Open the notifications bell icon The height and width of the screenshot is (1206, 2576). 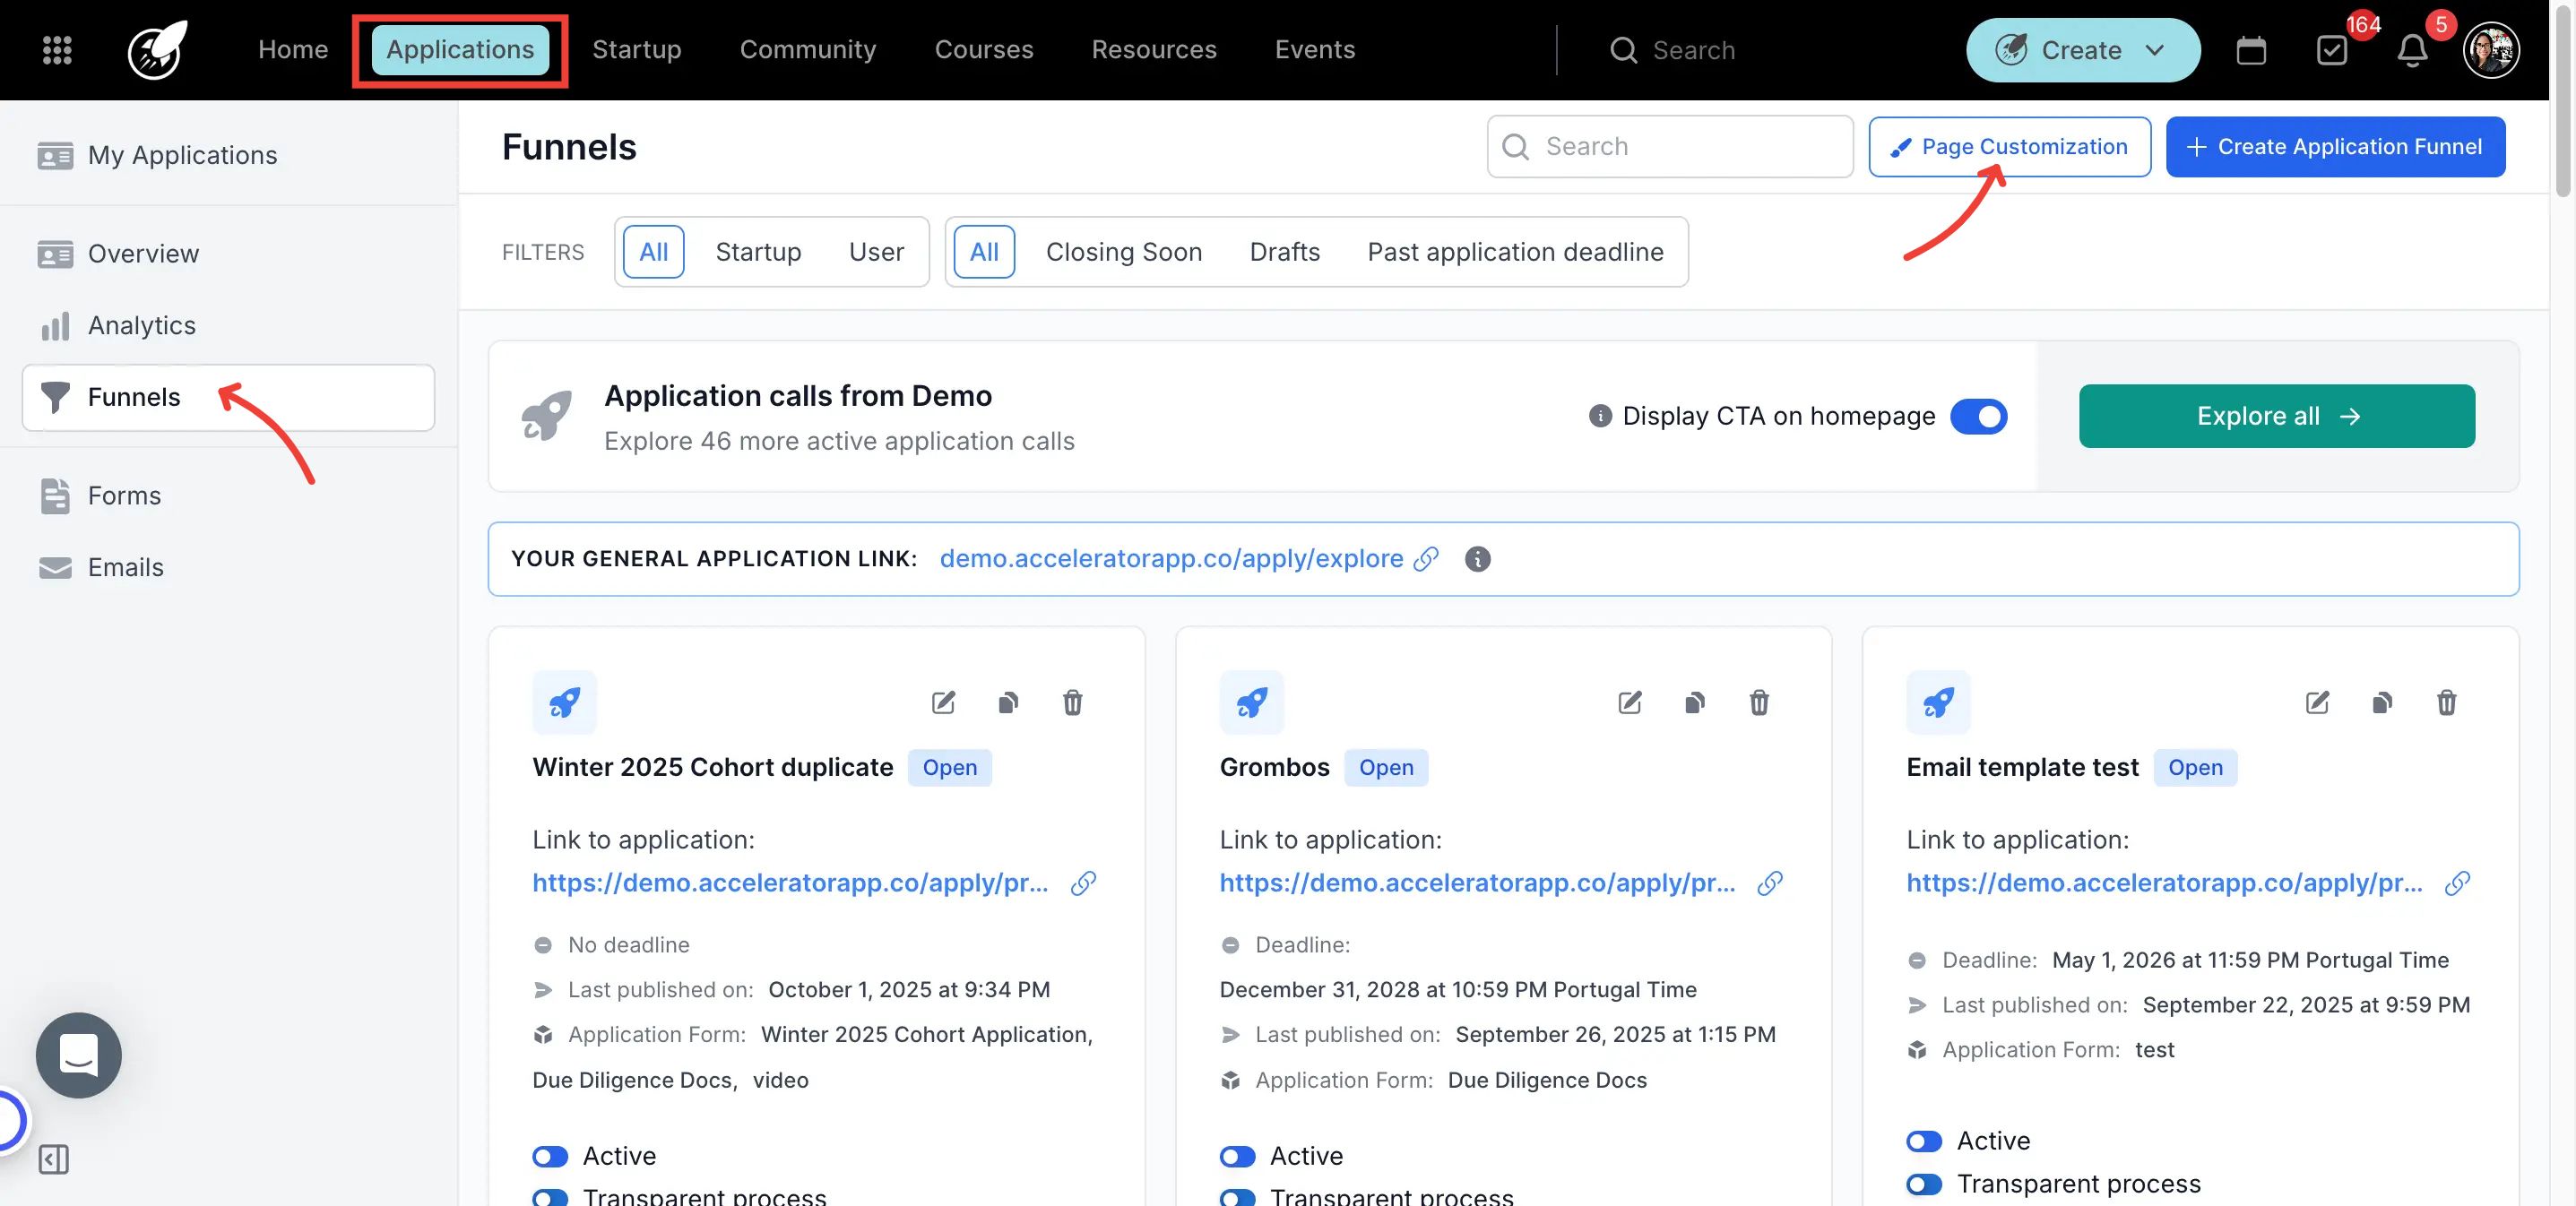click(2411, 50)
